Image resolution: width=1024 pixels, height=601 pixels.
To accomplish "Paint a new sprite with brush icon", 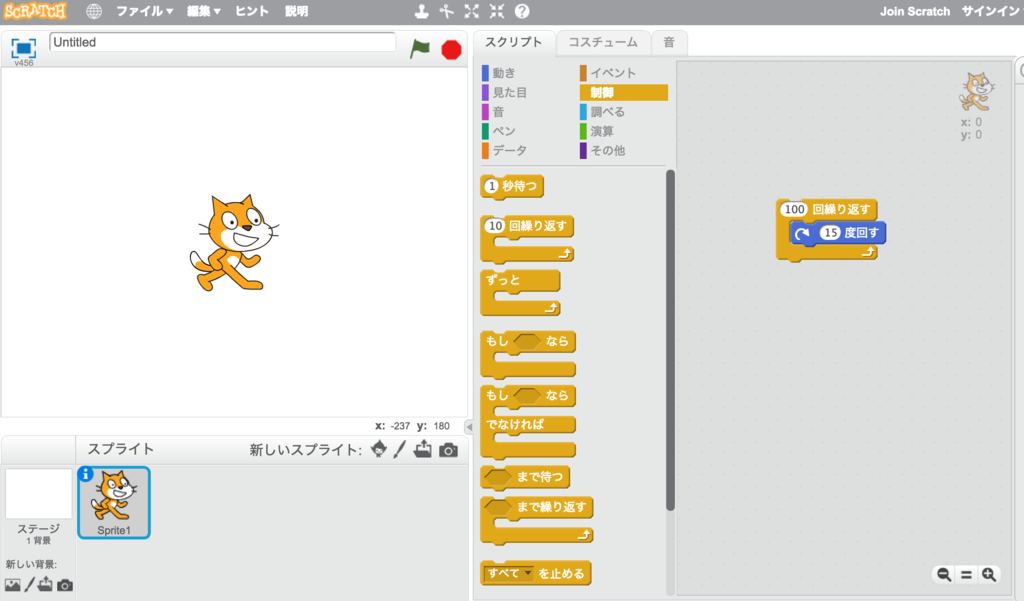I will [400, 449].
